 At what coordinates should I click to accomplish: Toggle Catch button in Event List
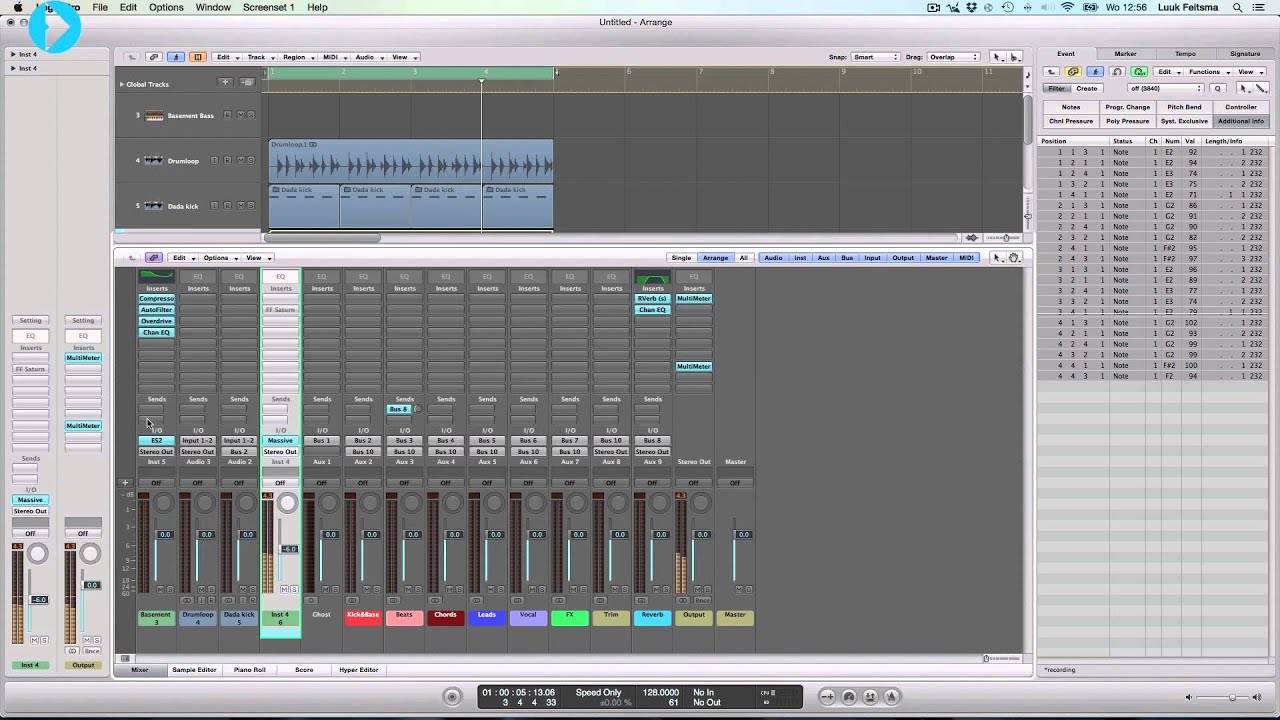coord(1095,72)
